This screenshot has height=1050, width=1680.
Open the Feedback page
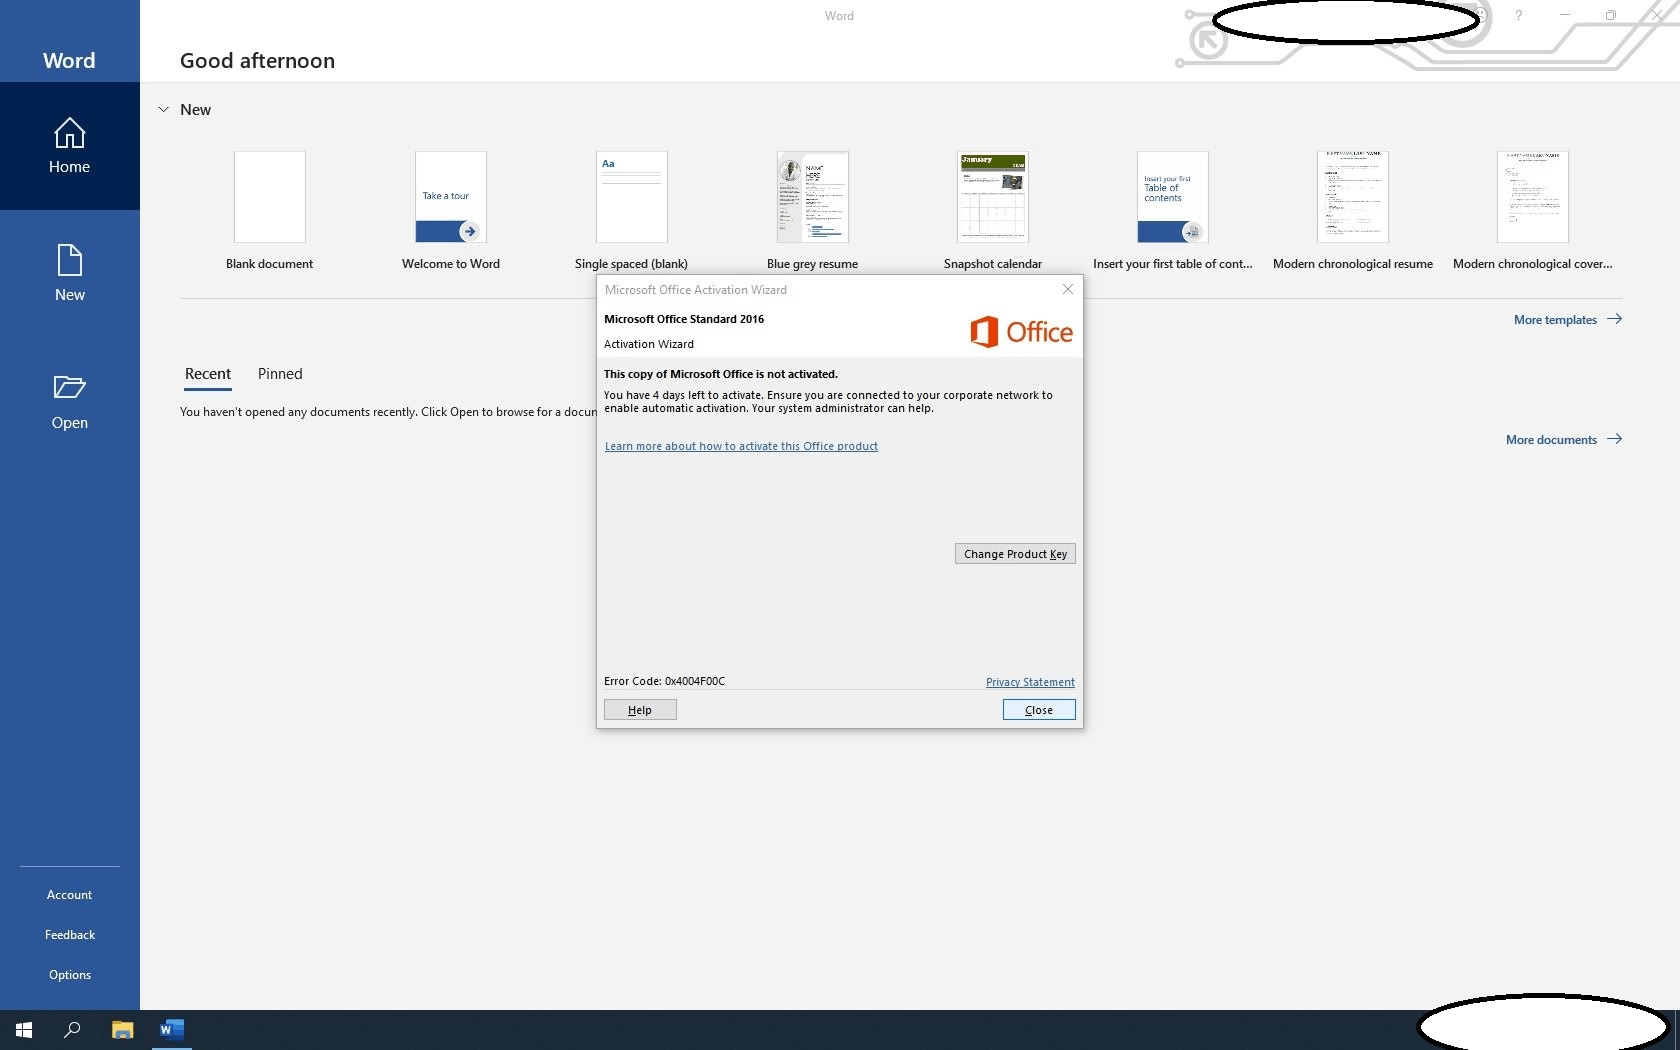69,935
